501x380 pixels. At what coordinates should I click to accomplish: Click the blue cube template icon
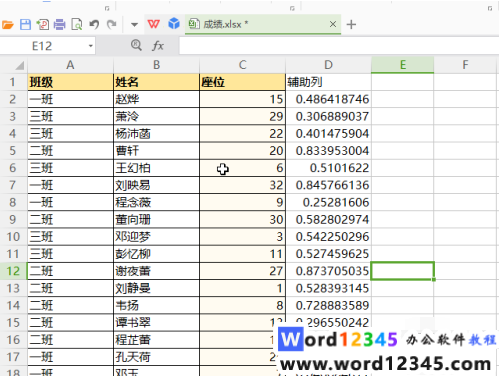coord(174,24)
